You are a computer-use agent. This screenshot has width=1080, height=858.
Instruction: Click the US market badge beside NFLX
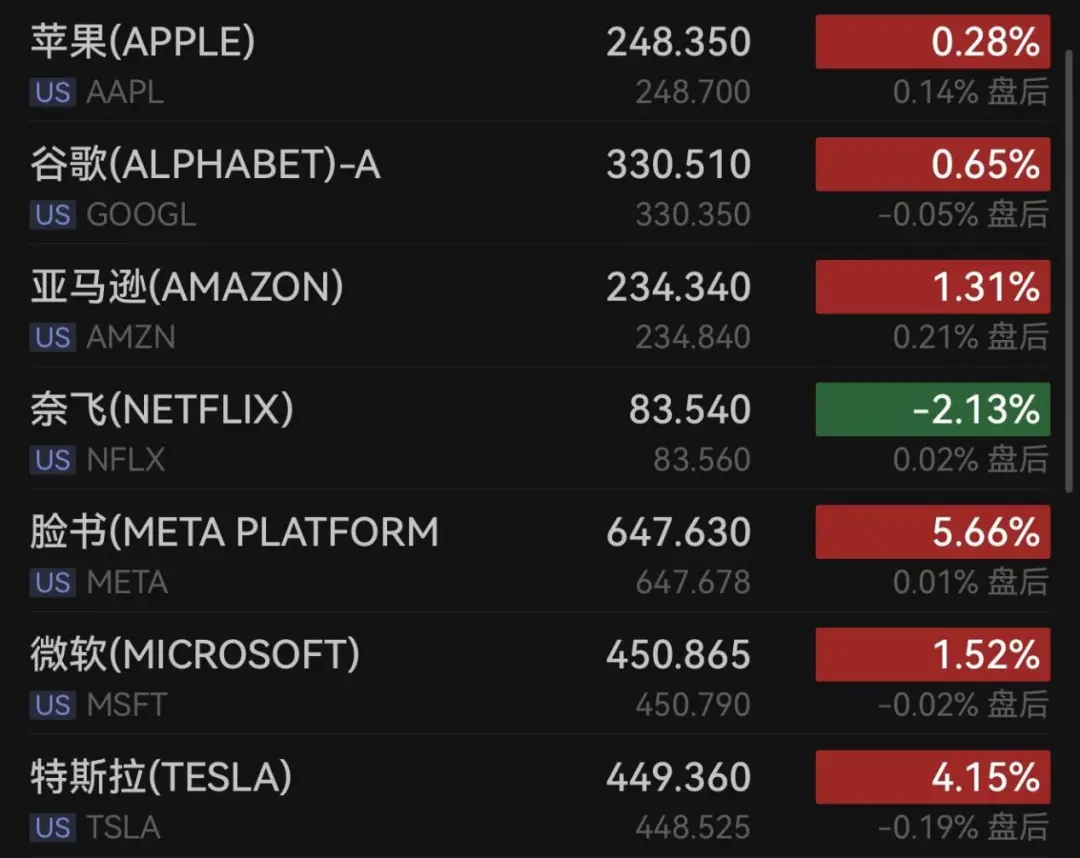[52, 460]
